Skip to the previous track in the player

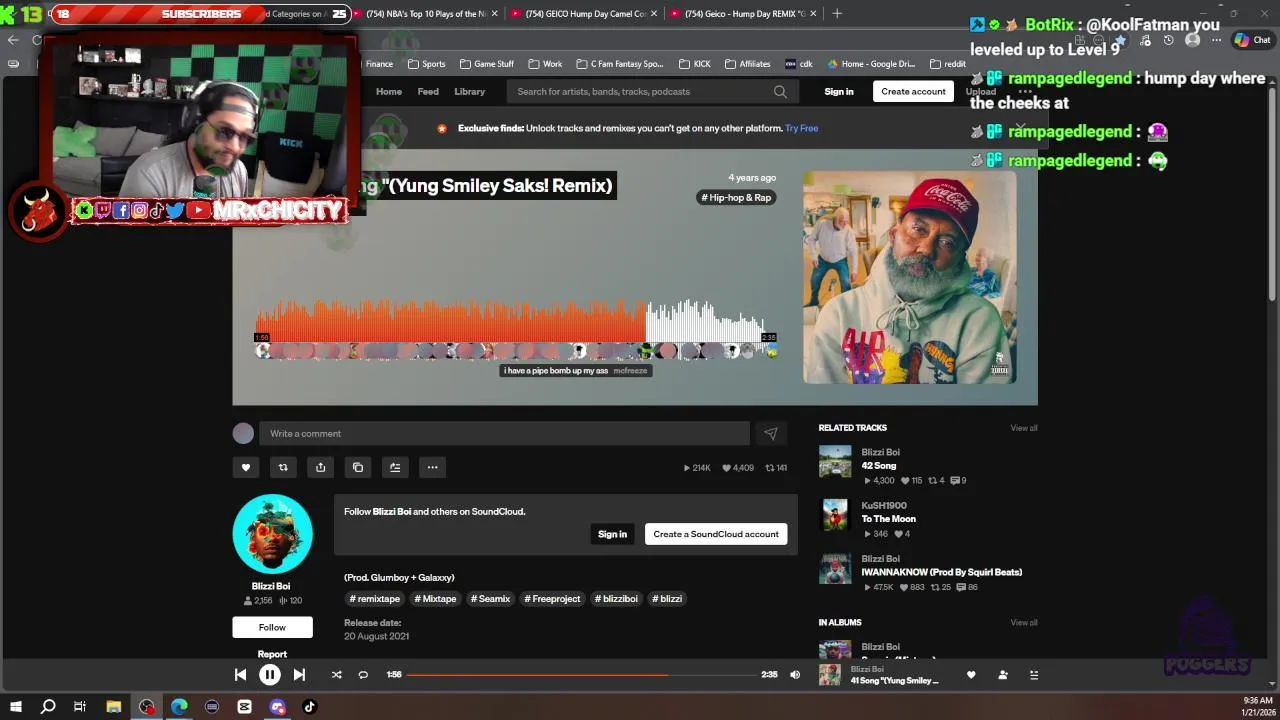pyautogui.click(x=240, y=675)
